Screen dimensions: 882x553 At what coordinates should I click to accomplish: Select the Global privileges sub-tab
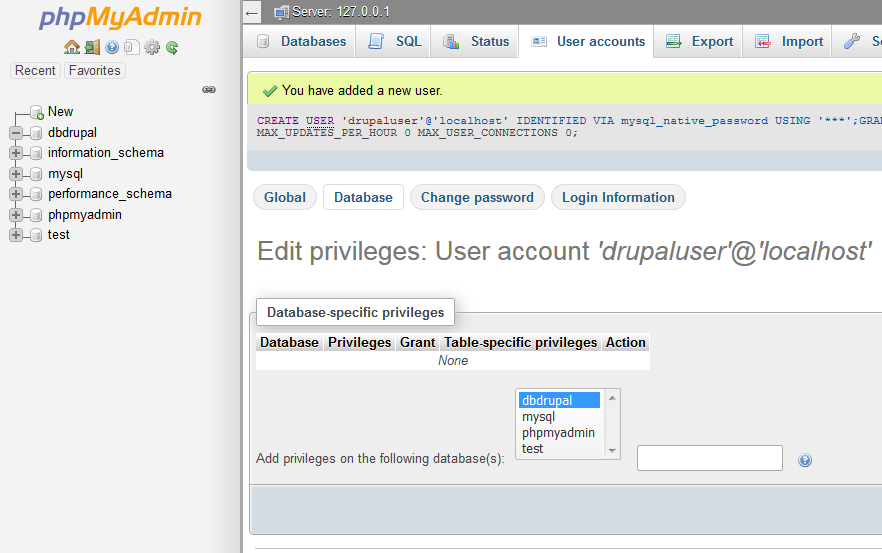click(285, 197)
